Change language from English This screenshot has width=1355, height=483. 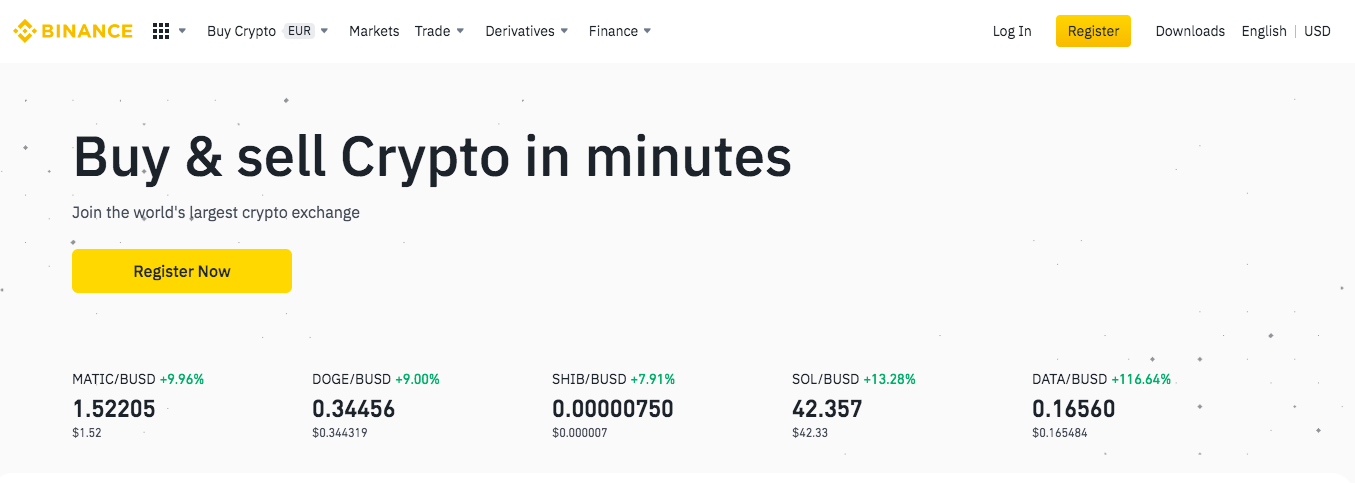1264,31
